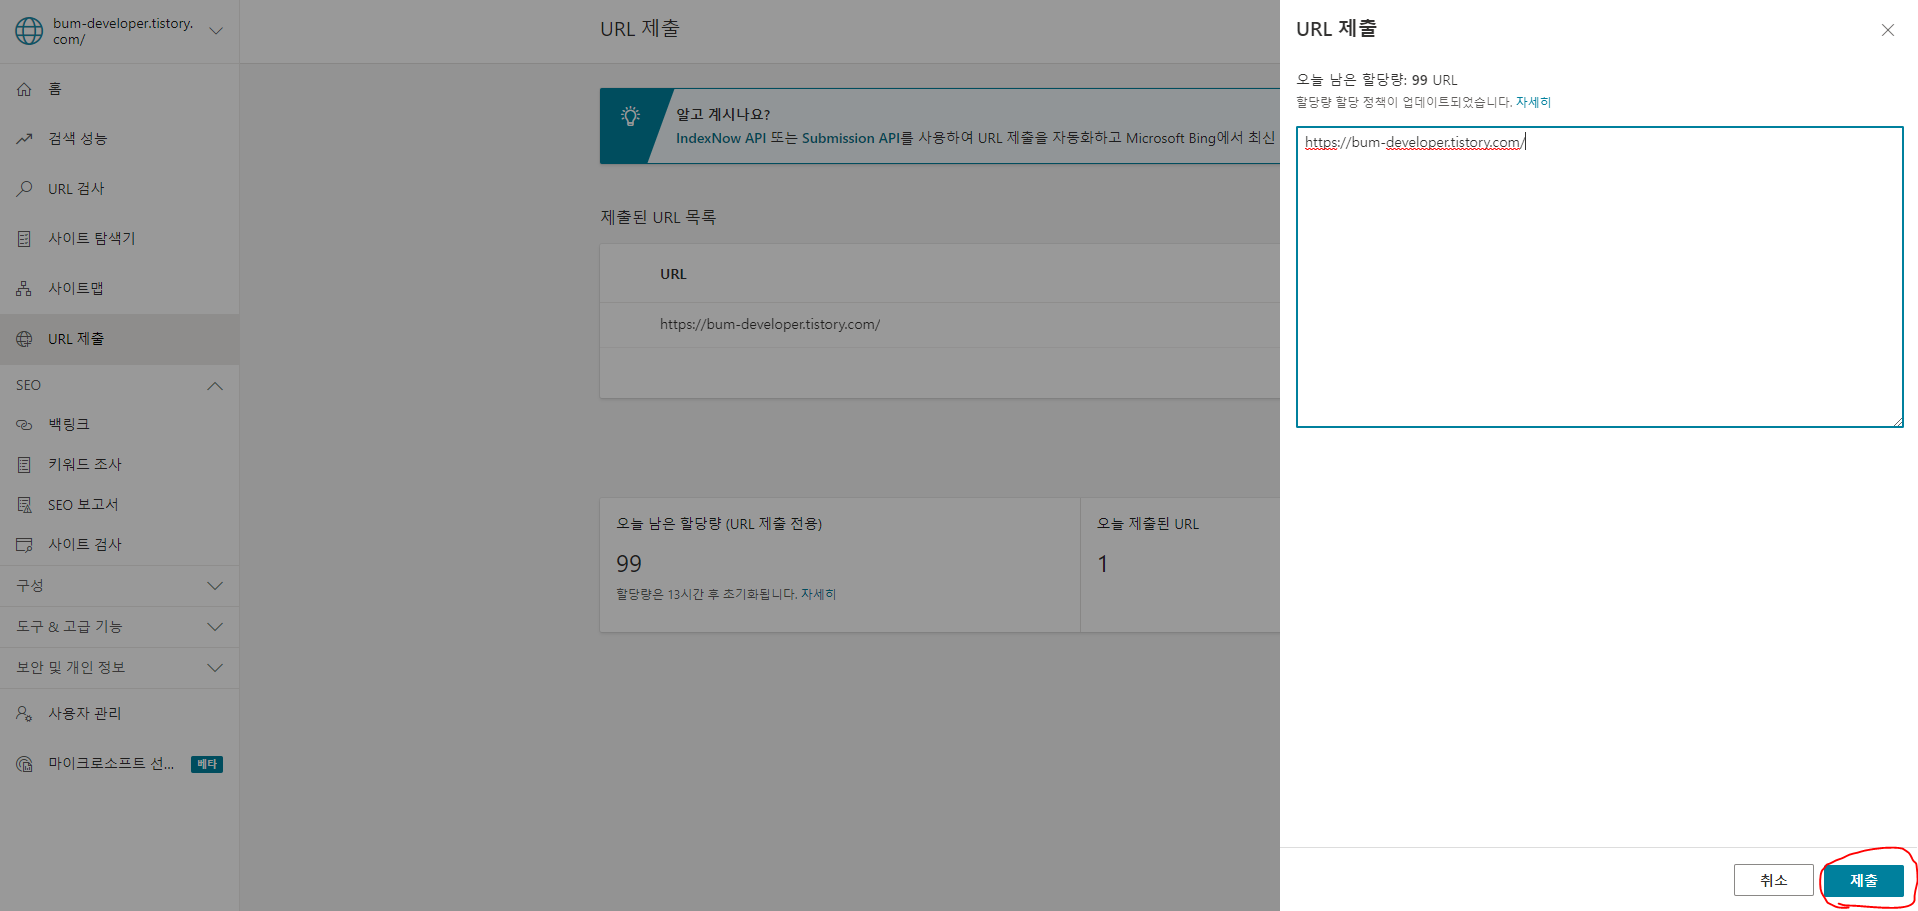Click the remaining quota value 99
Image resolution: width=1918 pixels, height=911 pixels.
[x=629, y=564]
